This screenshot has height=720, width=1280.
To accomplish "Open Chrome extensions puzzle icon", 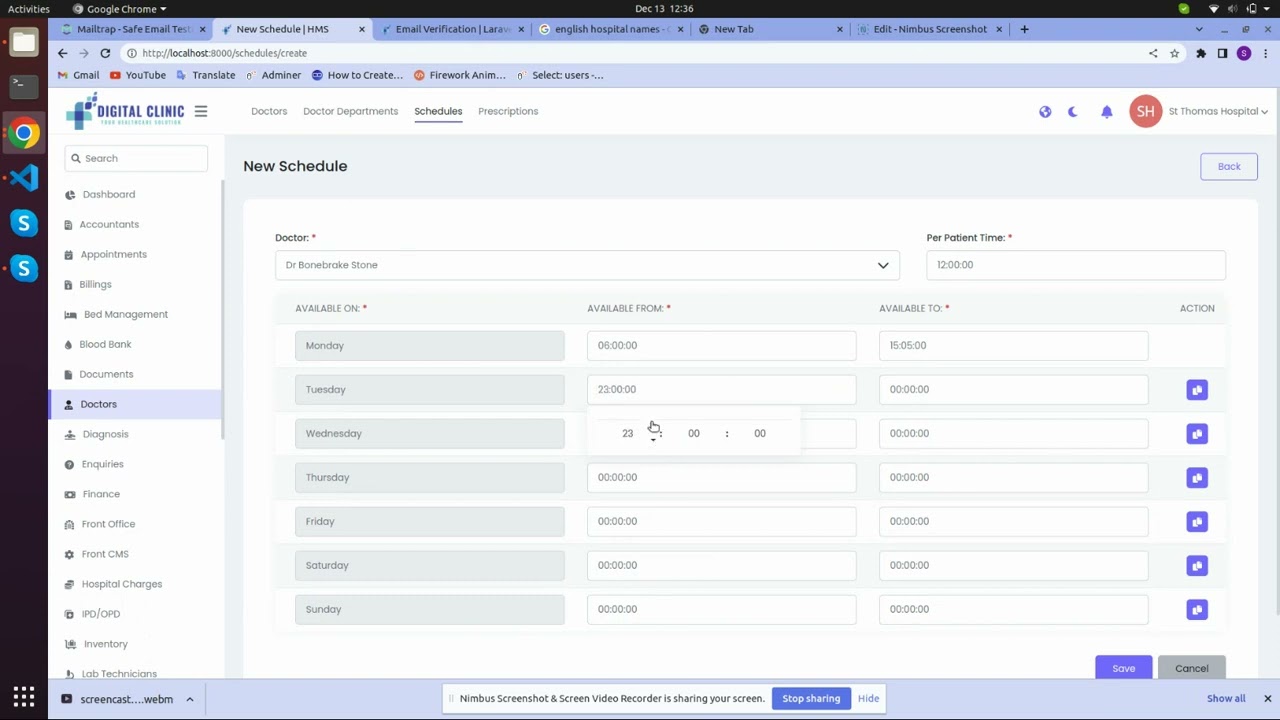I will coord(1201,53).
